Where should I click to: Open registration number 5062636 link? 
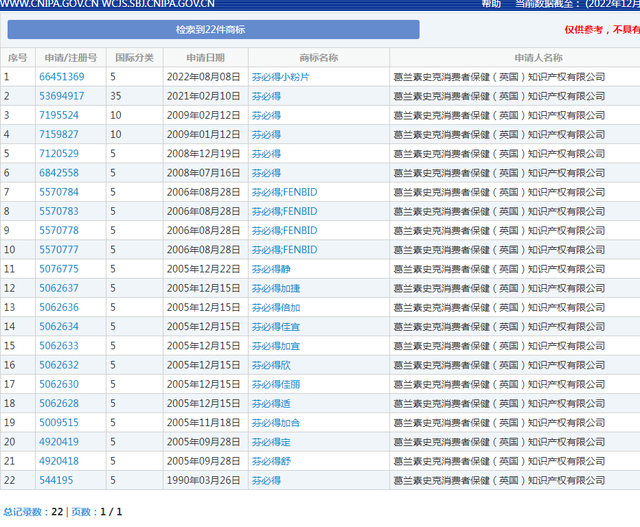[59, 307]
